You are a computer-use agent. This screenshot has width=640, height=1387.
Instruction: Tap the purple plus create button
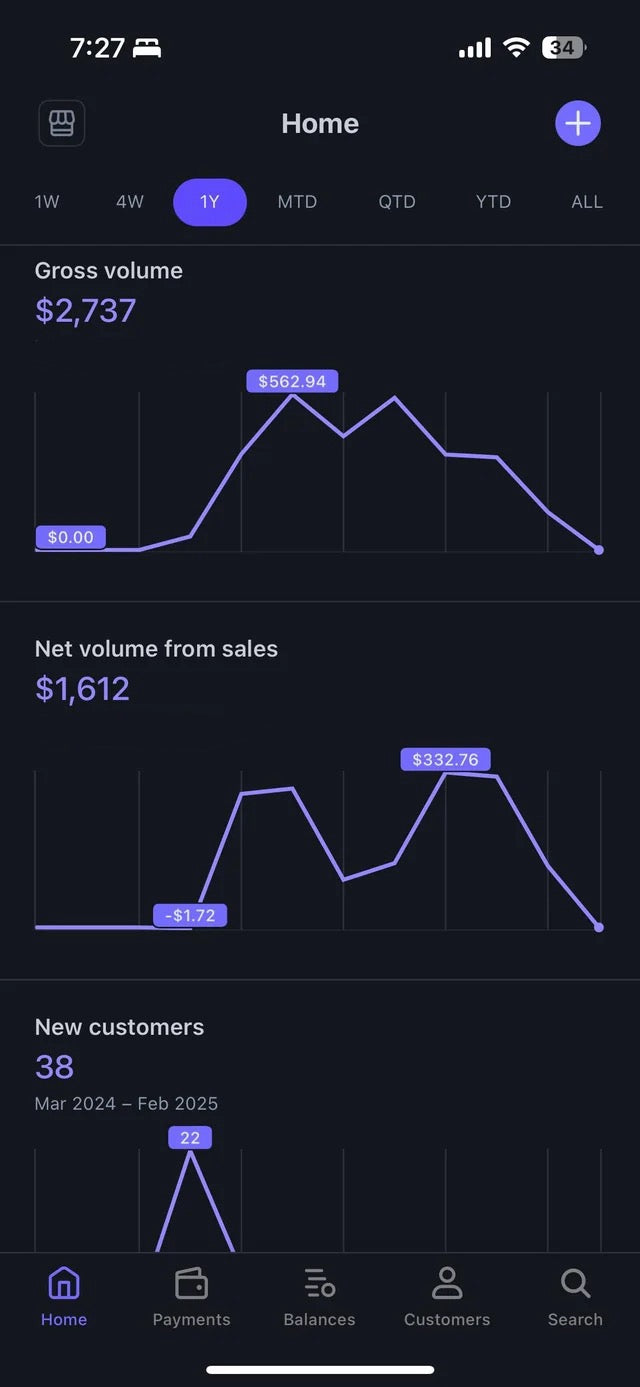(x=577, y=124)
